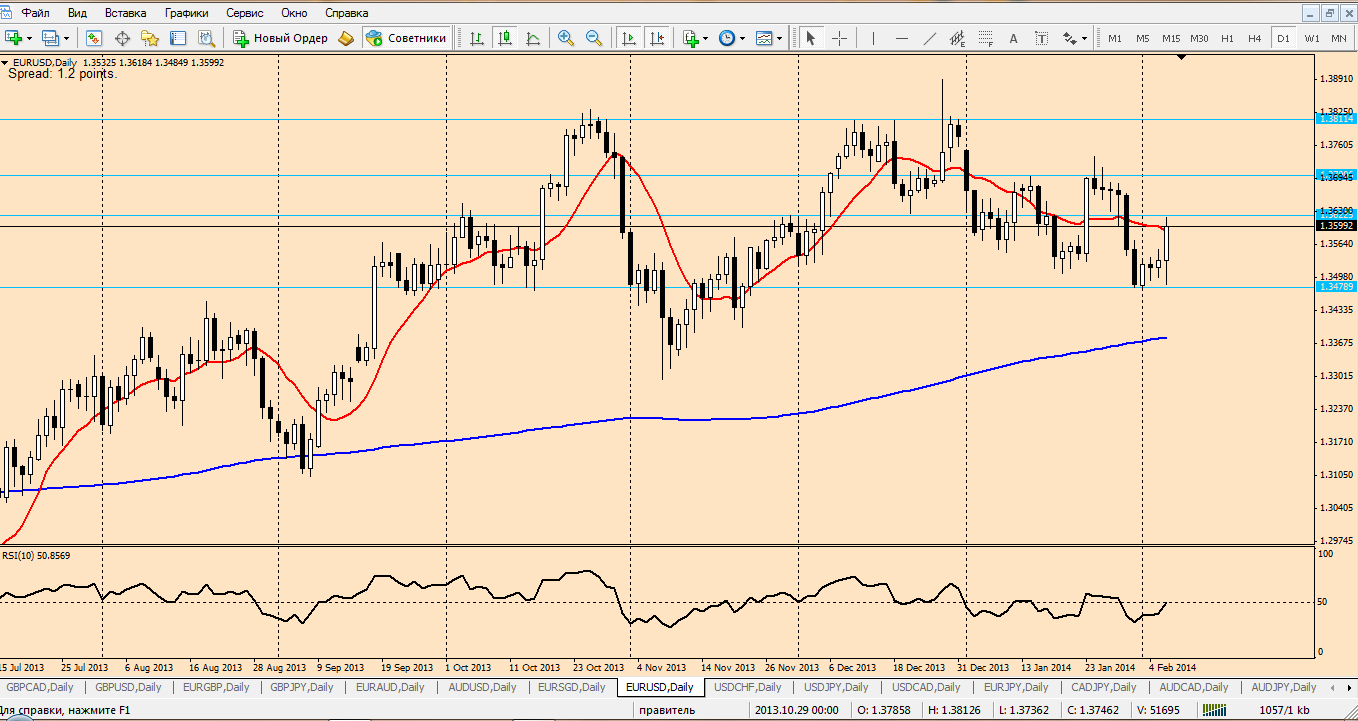
Task: Switch timeframe to H1
Action: tap(1227, 38)
